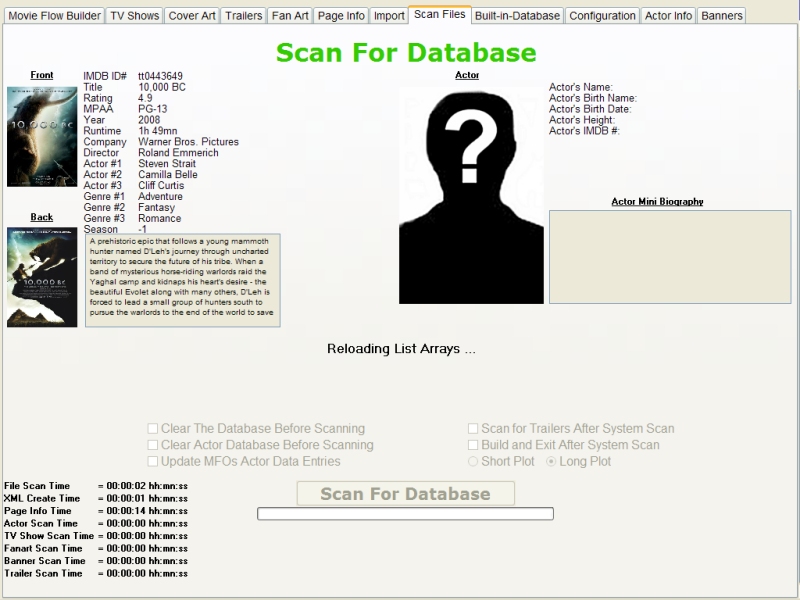Image resolution: width=800 pixels, height=600 pixels.
Task: Go to the Cover Art tab
Action: (191, 16)
